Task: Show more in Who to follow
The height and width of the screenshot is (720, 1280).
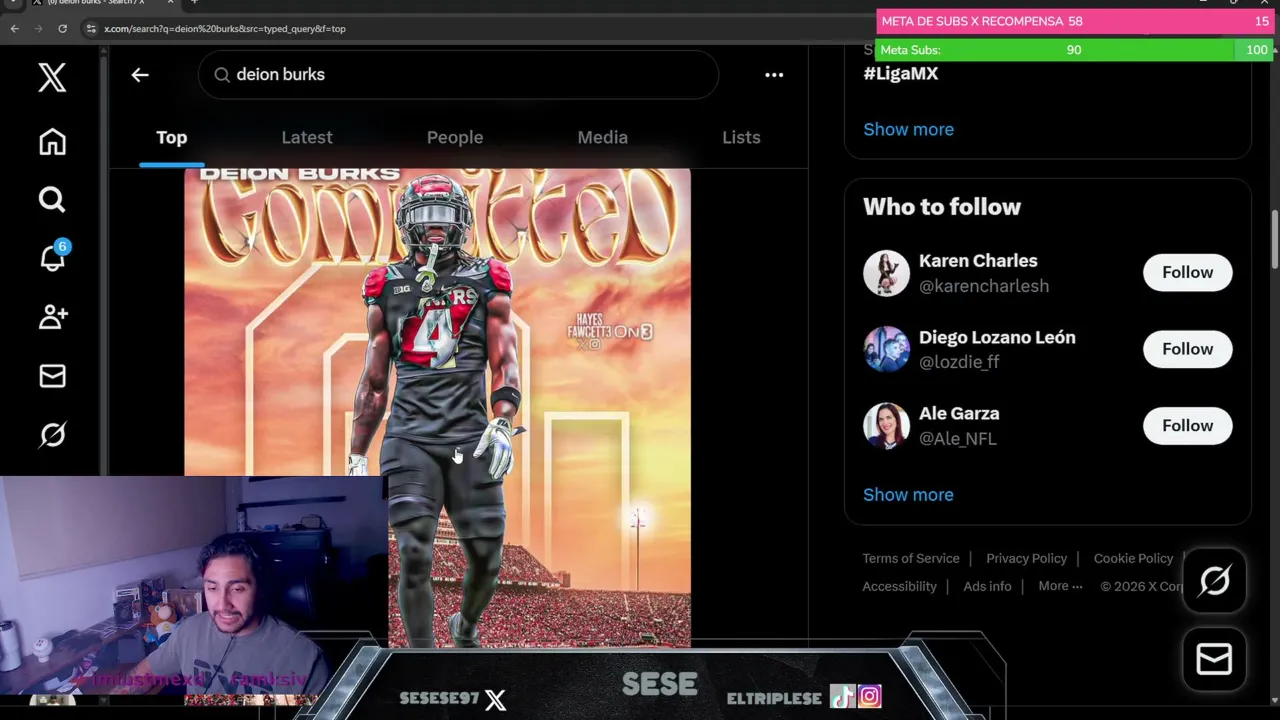Action: point(908,494)
